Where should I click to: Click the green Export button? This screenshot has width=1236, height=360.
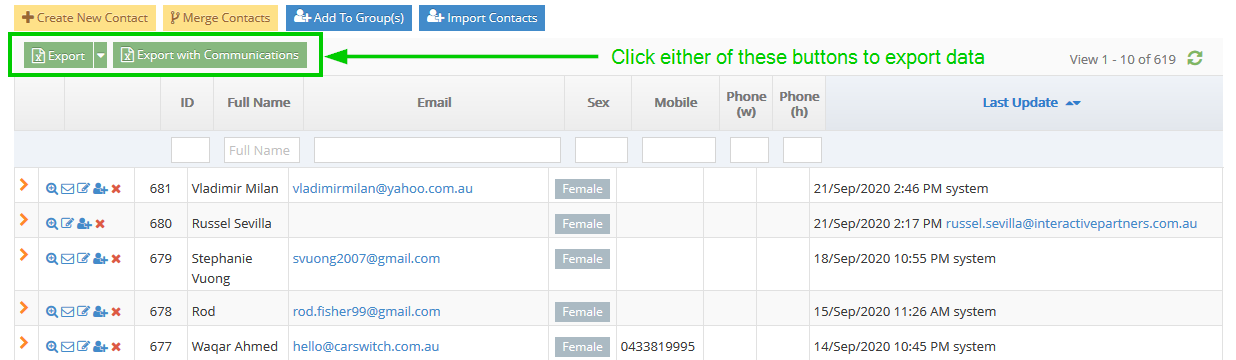pos(58,56)
